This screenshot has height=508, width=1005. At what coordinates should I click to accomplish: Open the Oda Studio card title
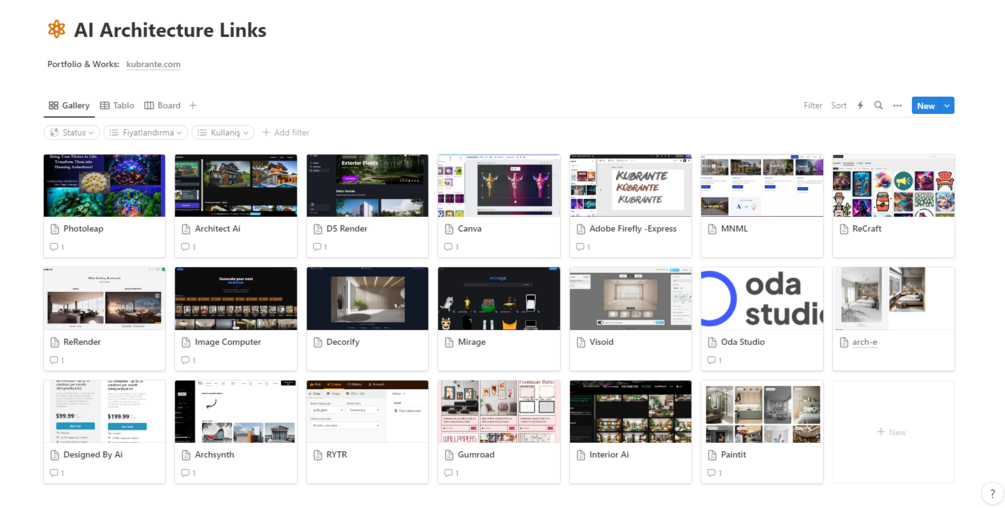(742, 342)
